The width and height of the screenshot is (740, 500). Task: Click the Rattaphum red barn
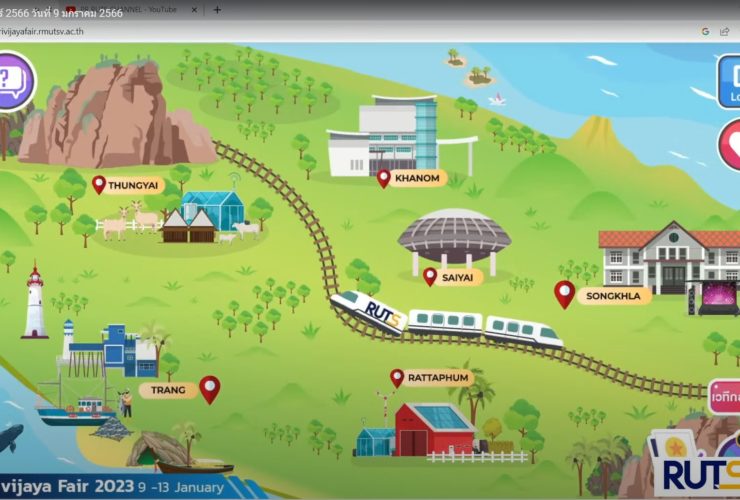434,428
